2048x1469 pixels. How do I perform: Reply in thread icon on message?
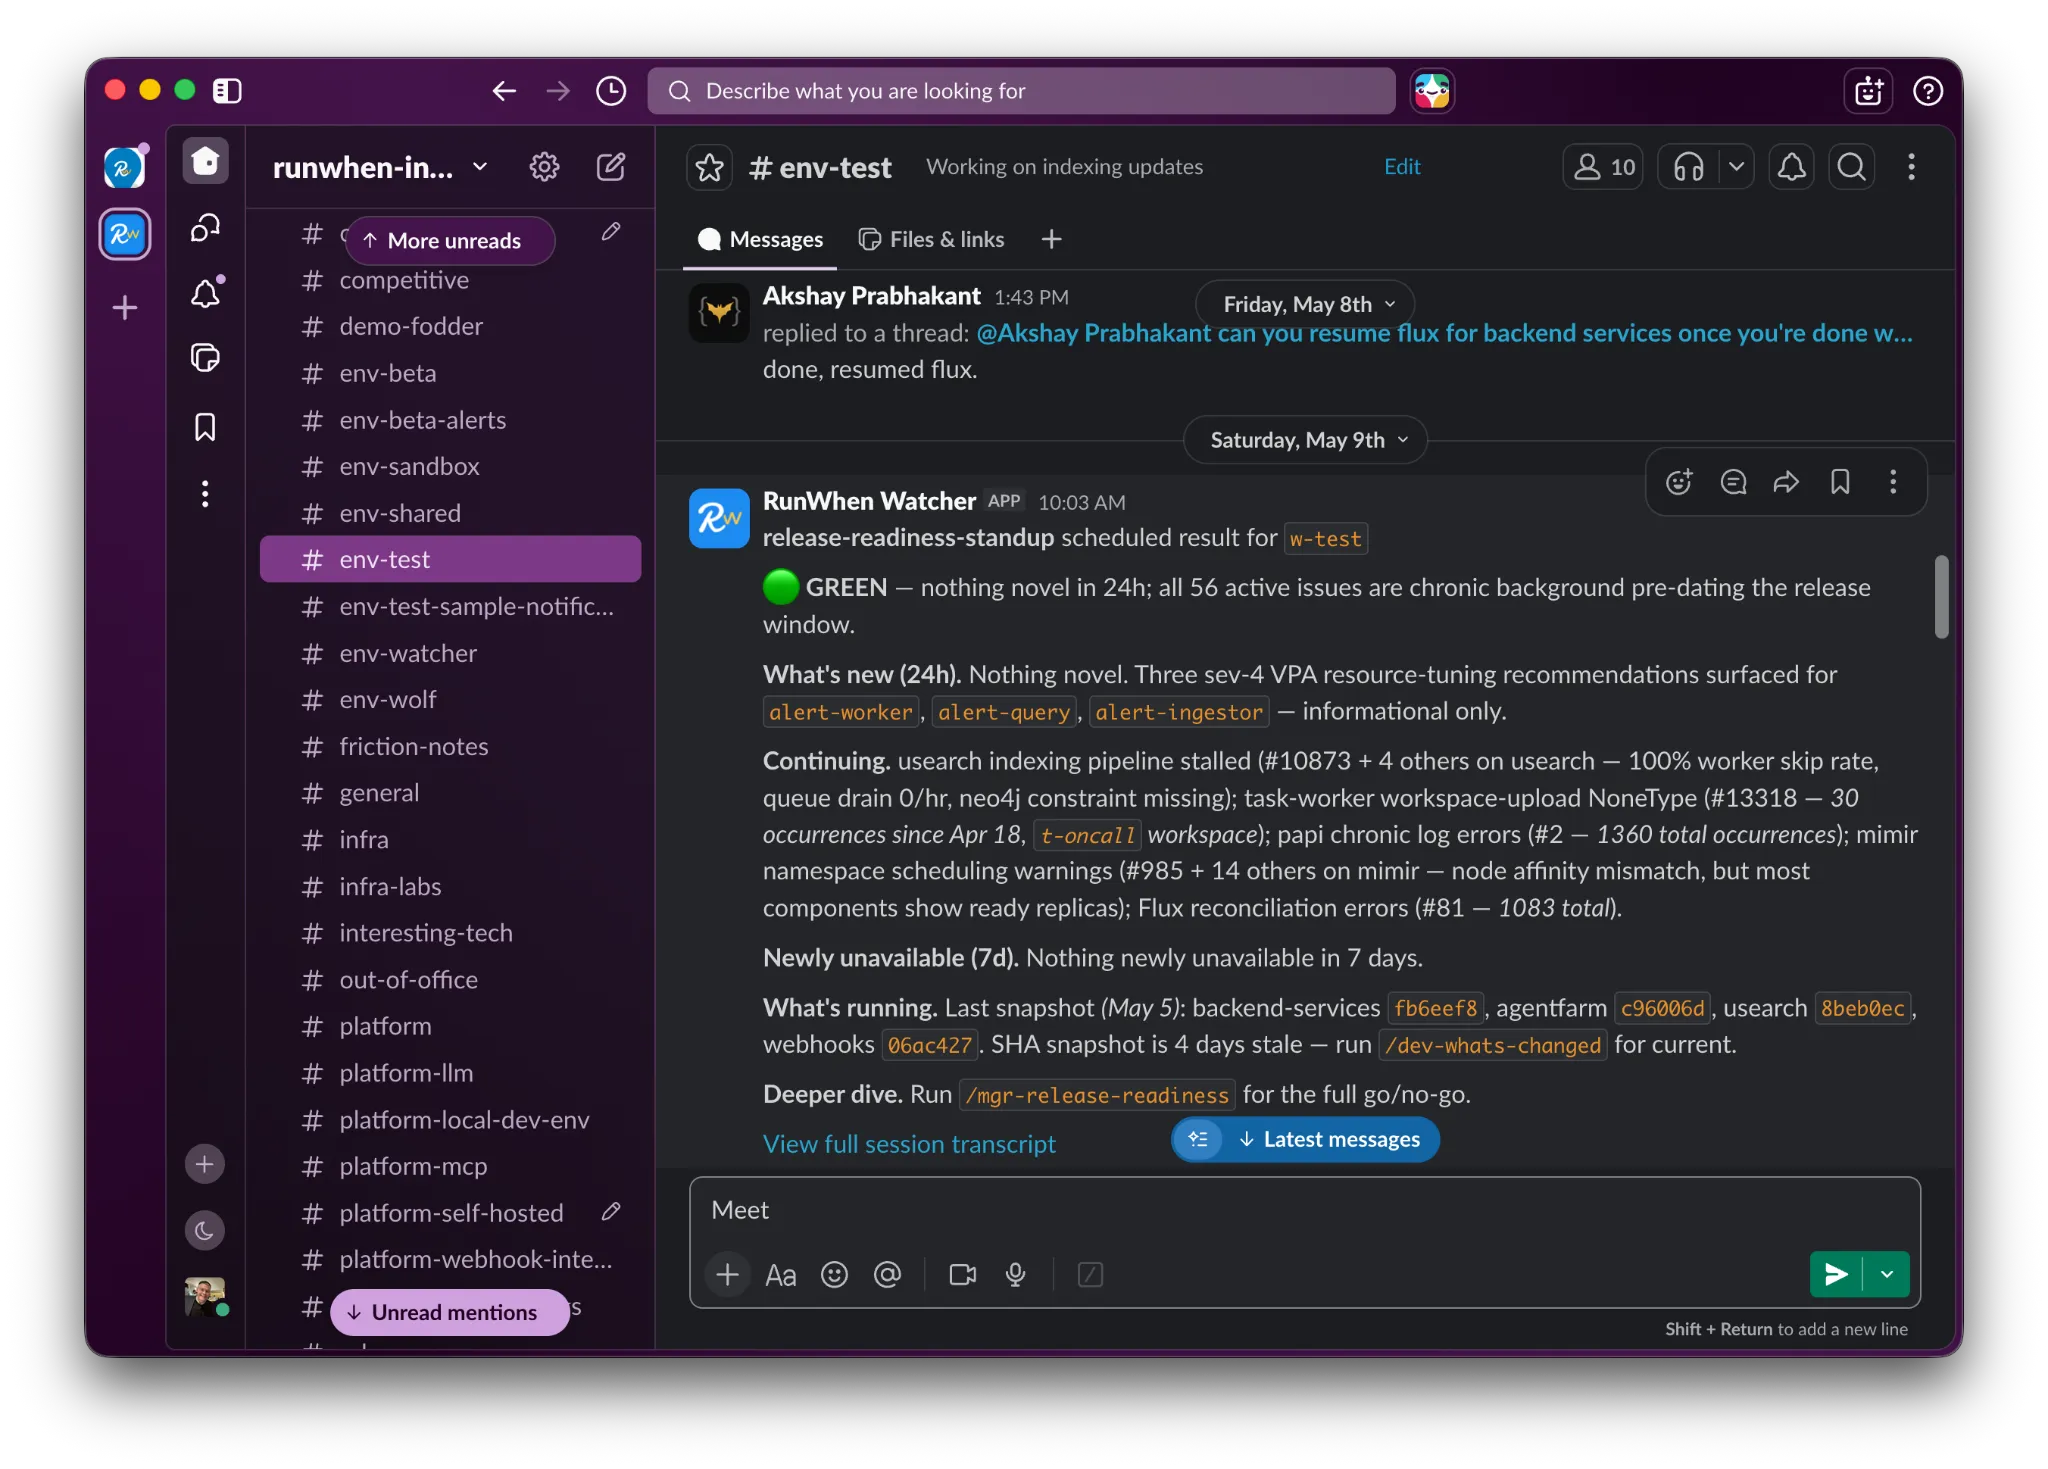pos(1733,482)
